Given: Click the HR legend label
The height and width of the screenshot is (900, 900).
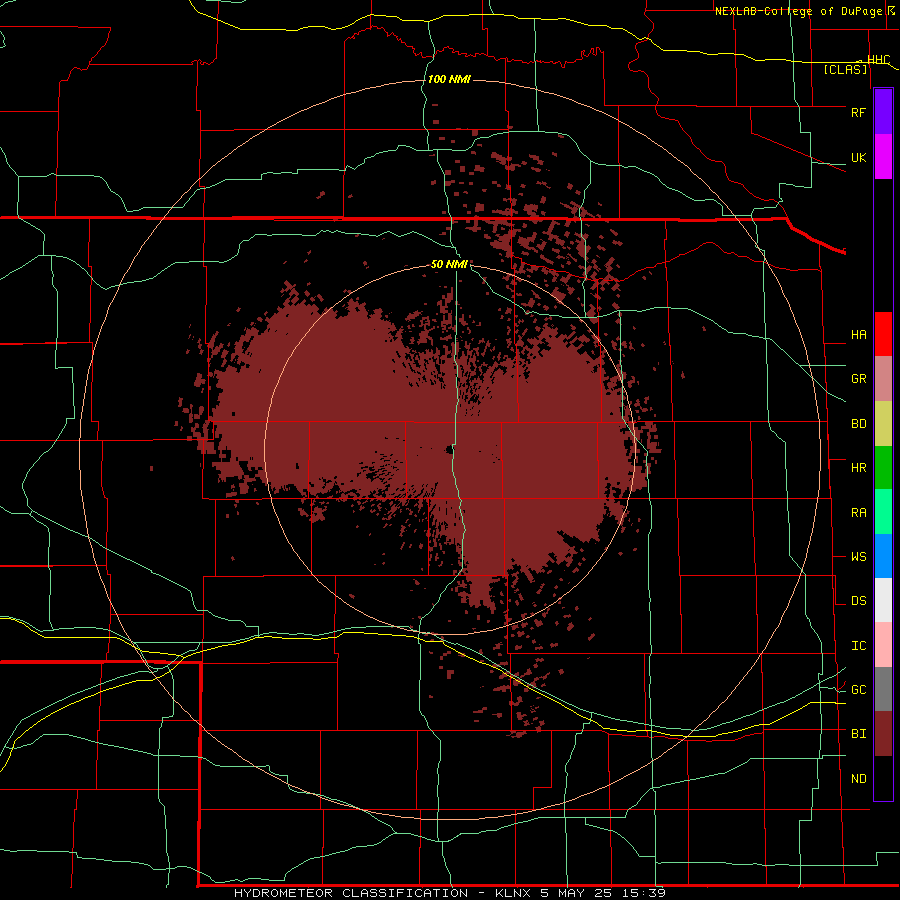Looking at the screenshot, I should pos(858,468).
